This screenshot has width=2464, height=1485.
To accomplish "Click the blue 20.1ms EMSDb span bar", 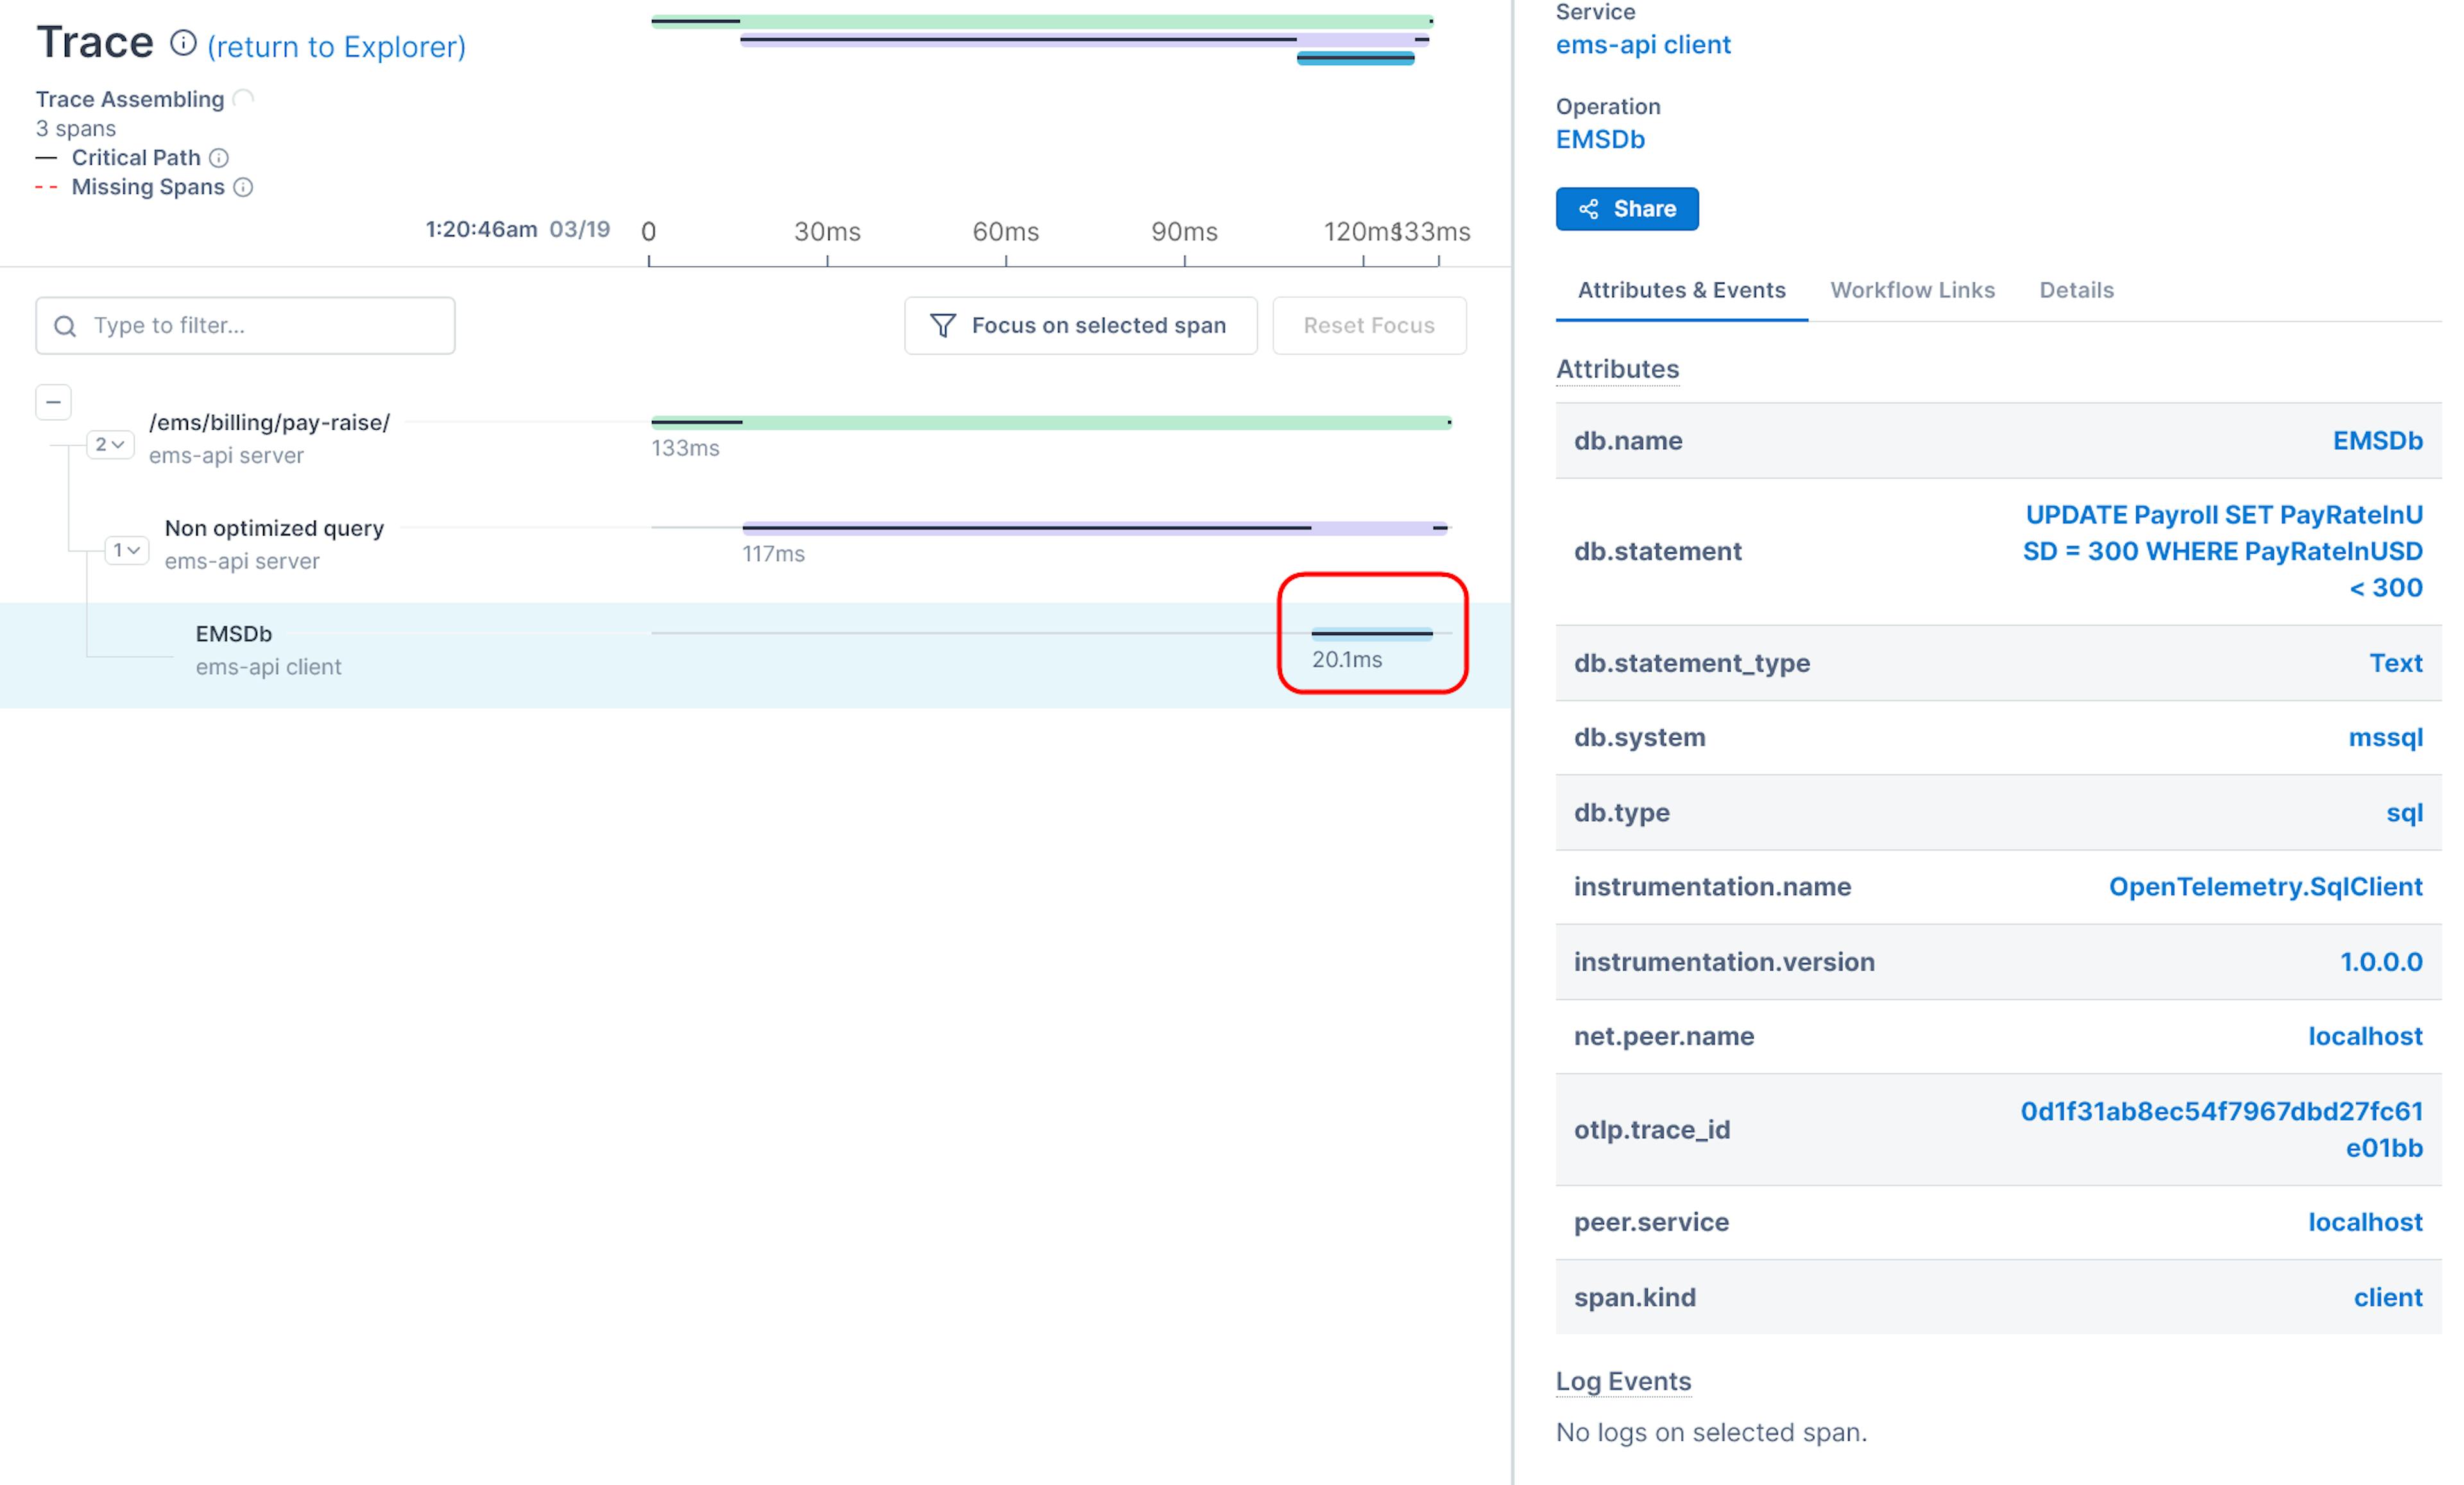I will click(x=1372, y=634).
